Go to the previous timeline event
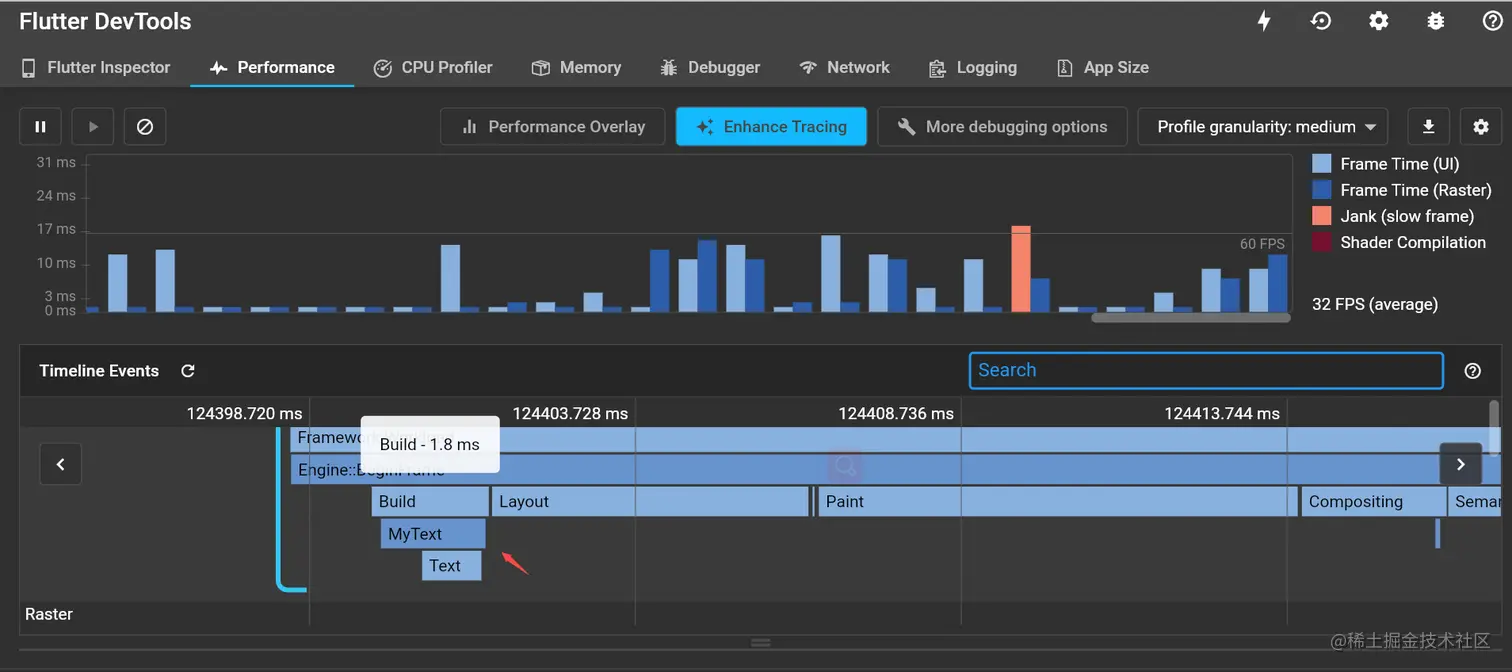1512x672 pixels. pos(61,464)
